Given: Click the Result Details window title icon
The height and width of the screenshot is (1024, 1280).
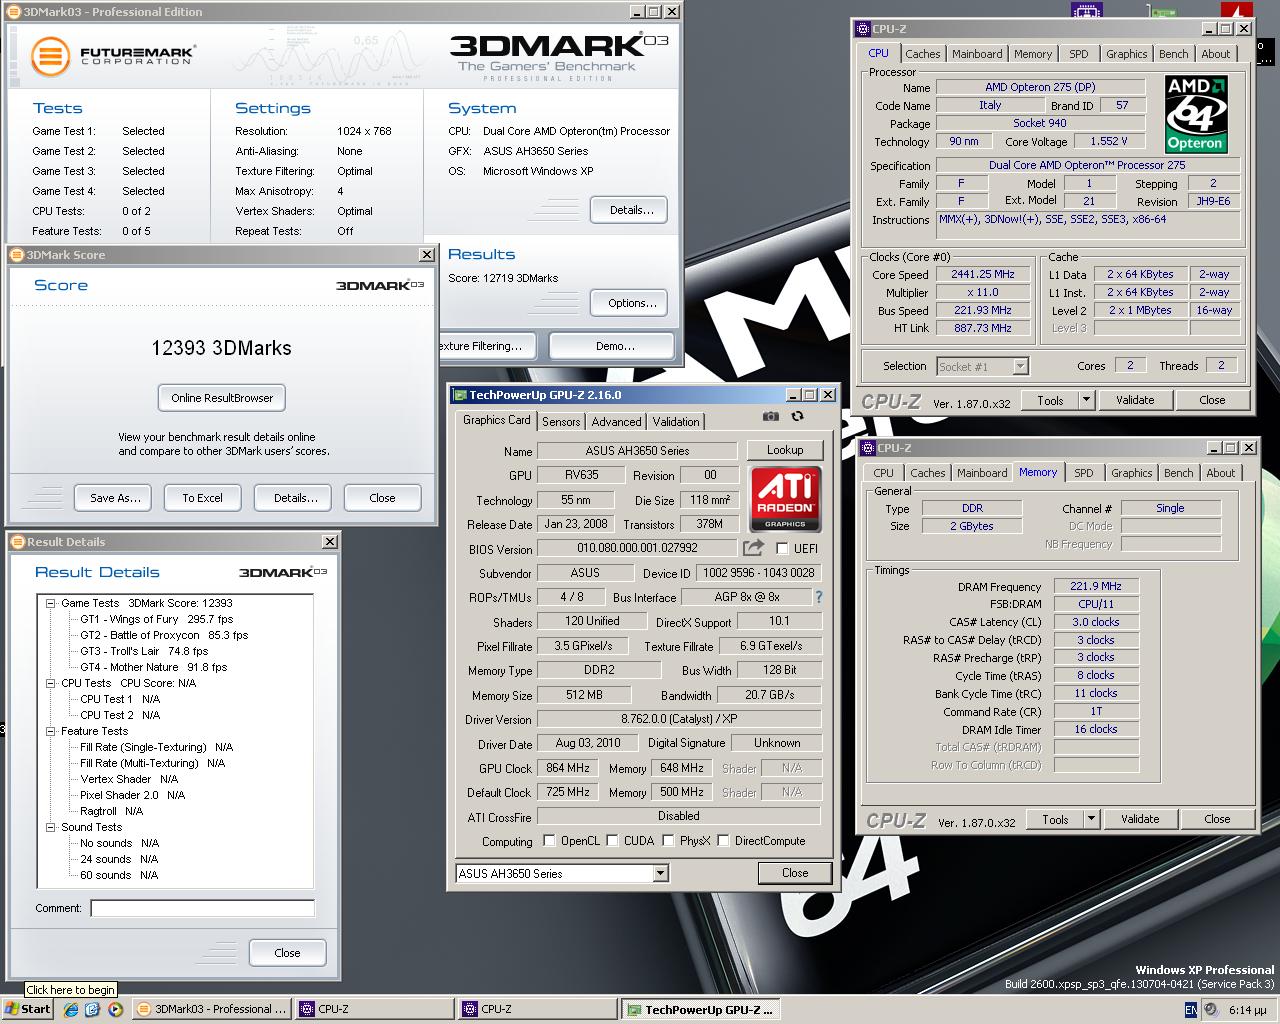Looking at the screenshot, I should point(17,542).
